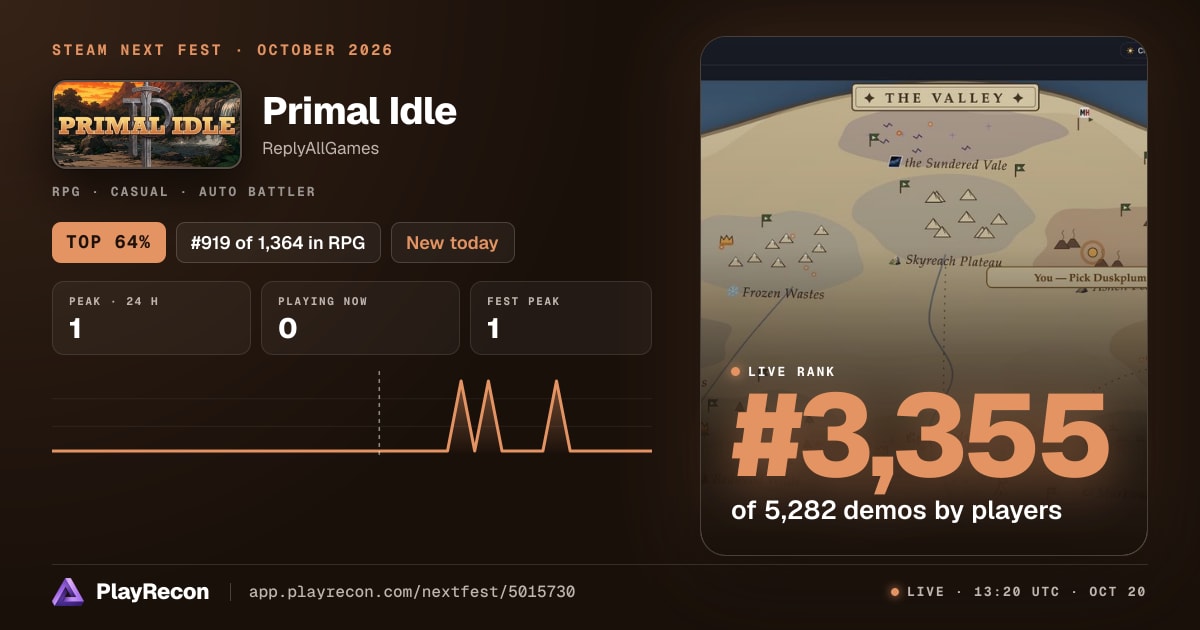
Task: Click the glowing orange player marker on map
Action: (x=1092, y=252)
